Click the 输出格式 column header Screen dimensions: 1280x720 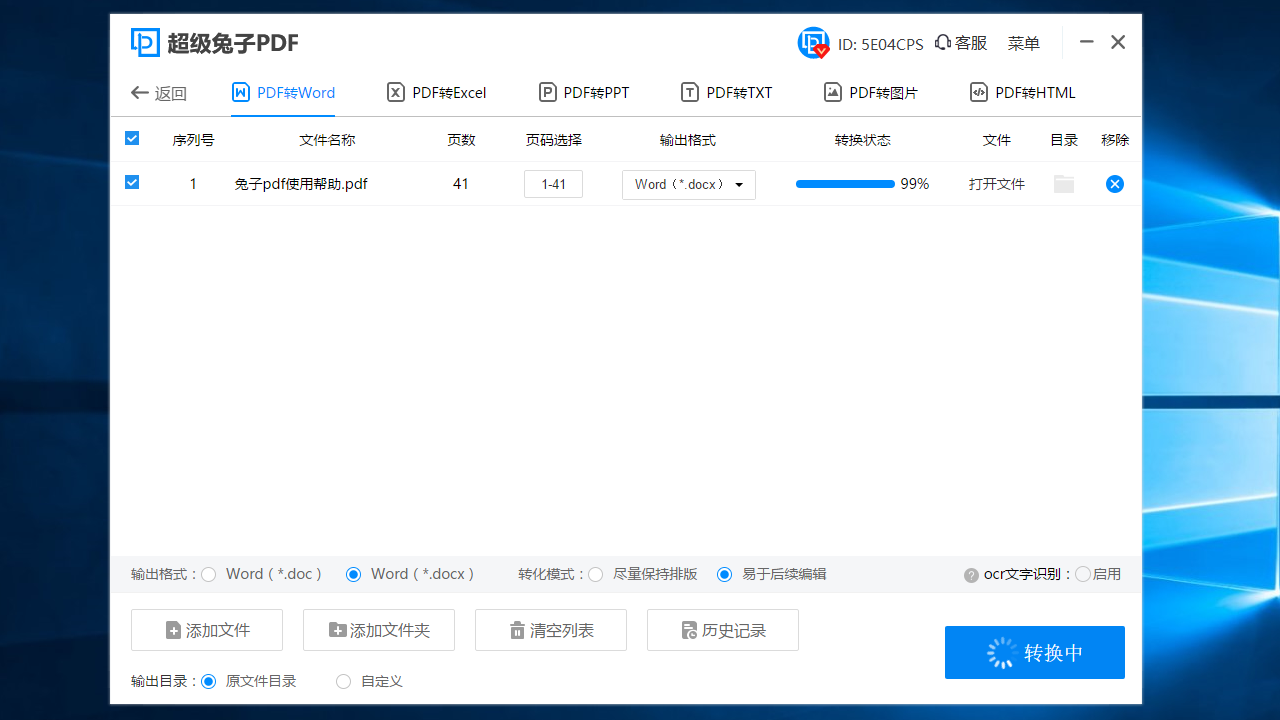pyautogui.click(x=688, y=140)
